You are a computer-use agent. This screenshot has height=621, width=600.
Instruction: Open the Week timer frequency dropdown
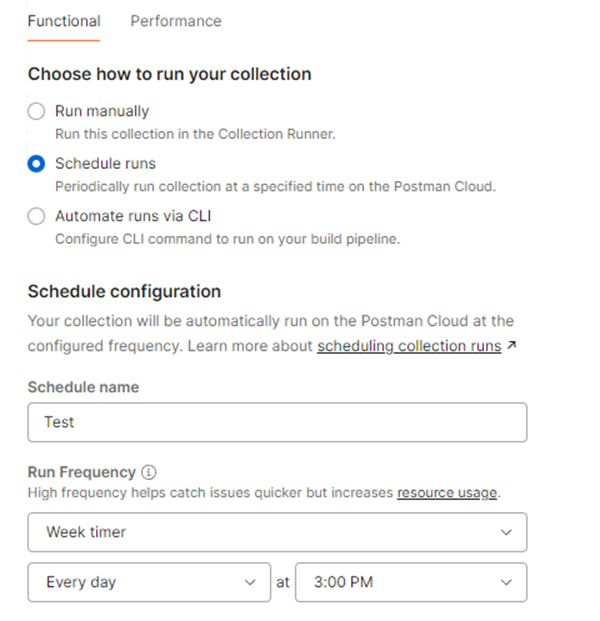tap(277, 532)
